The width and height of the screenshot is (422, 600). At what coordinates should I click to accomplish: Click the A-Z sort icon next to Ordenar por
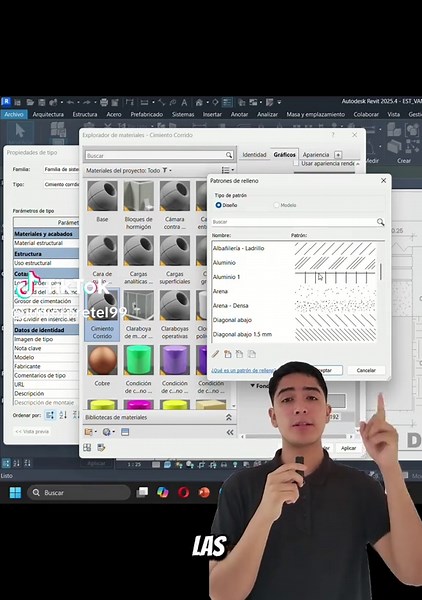point(63,415)
